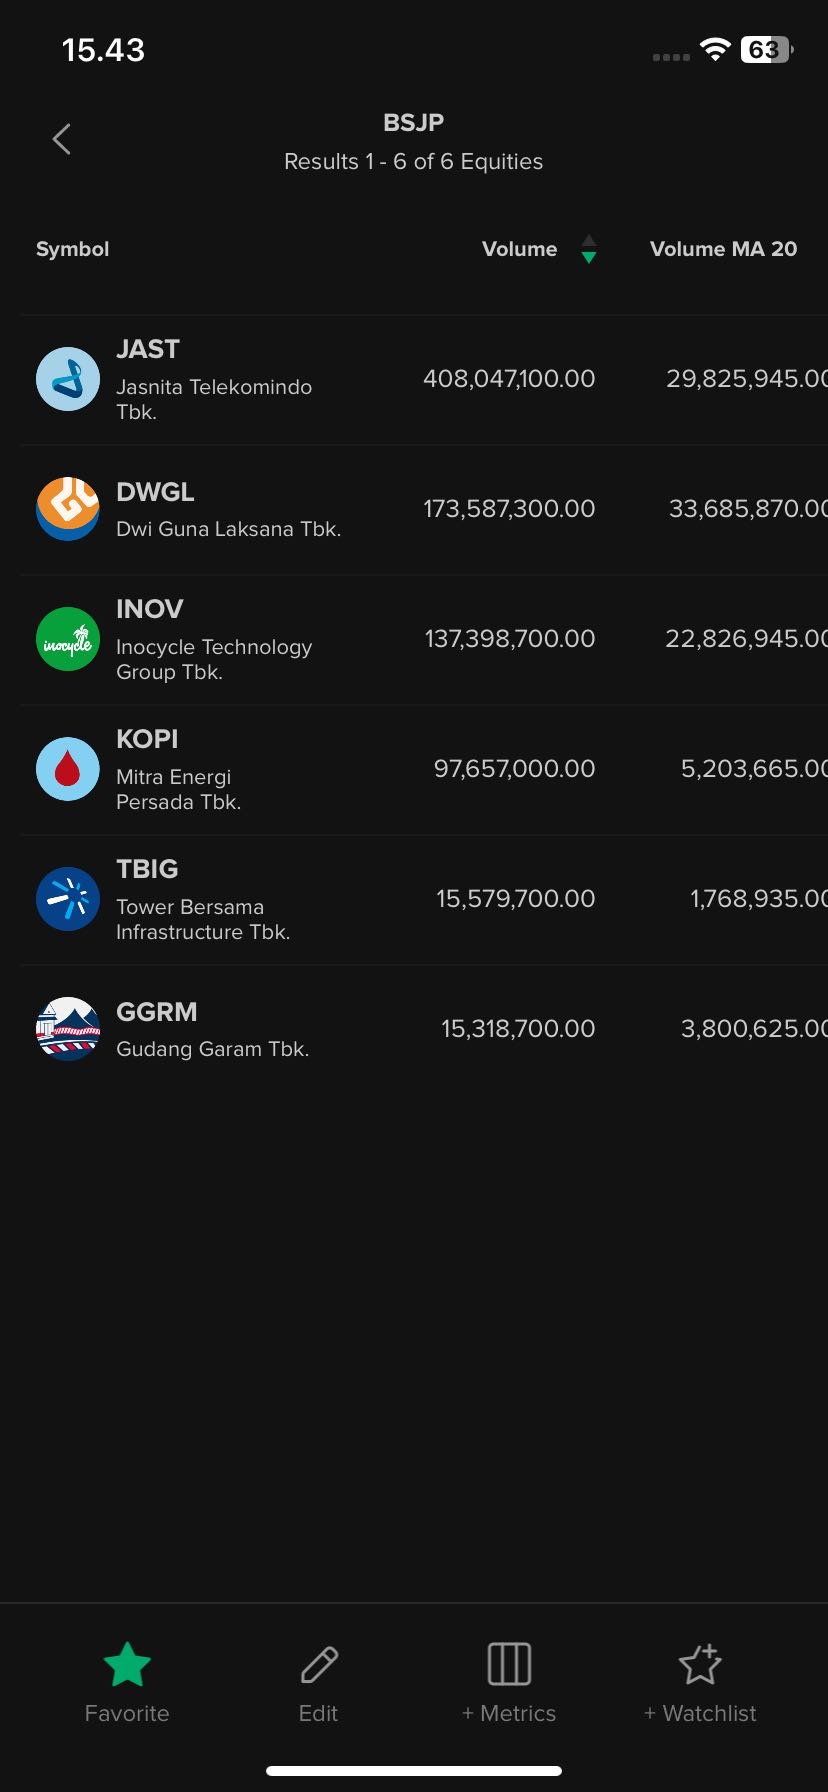Image resolution: width=828 pixels, height=1792 pixels.
Task: Sort by Symbol column header
Action: point(73,249)
